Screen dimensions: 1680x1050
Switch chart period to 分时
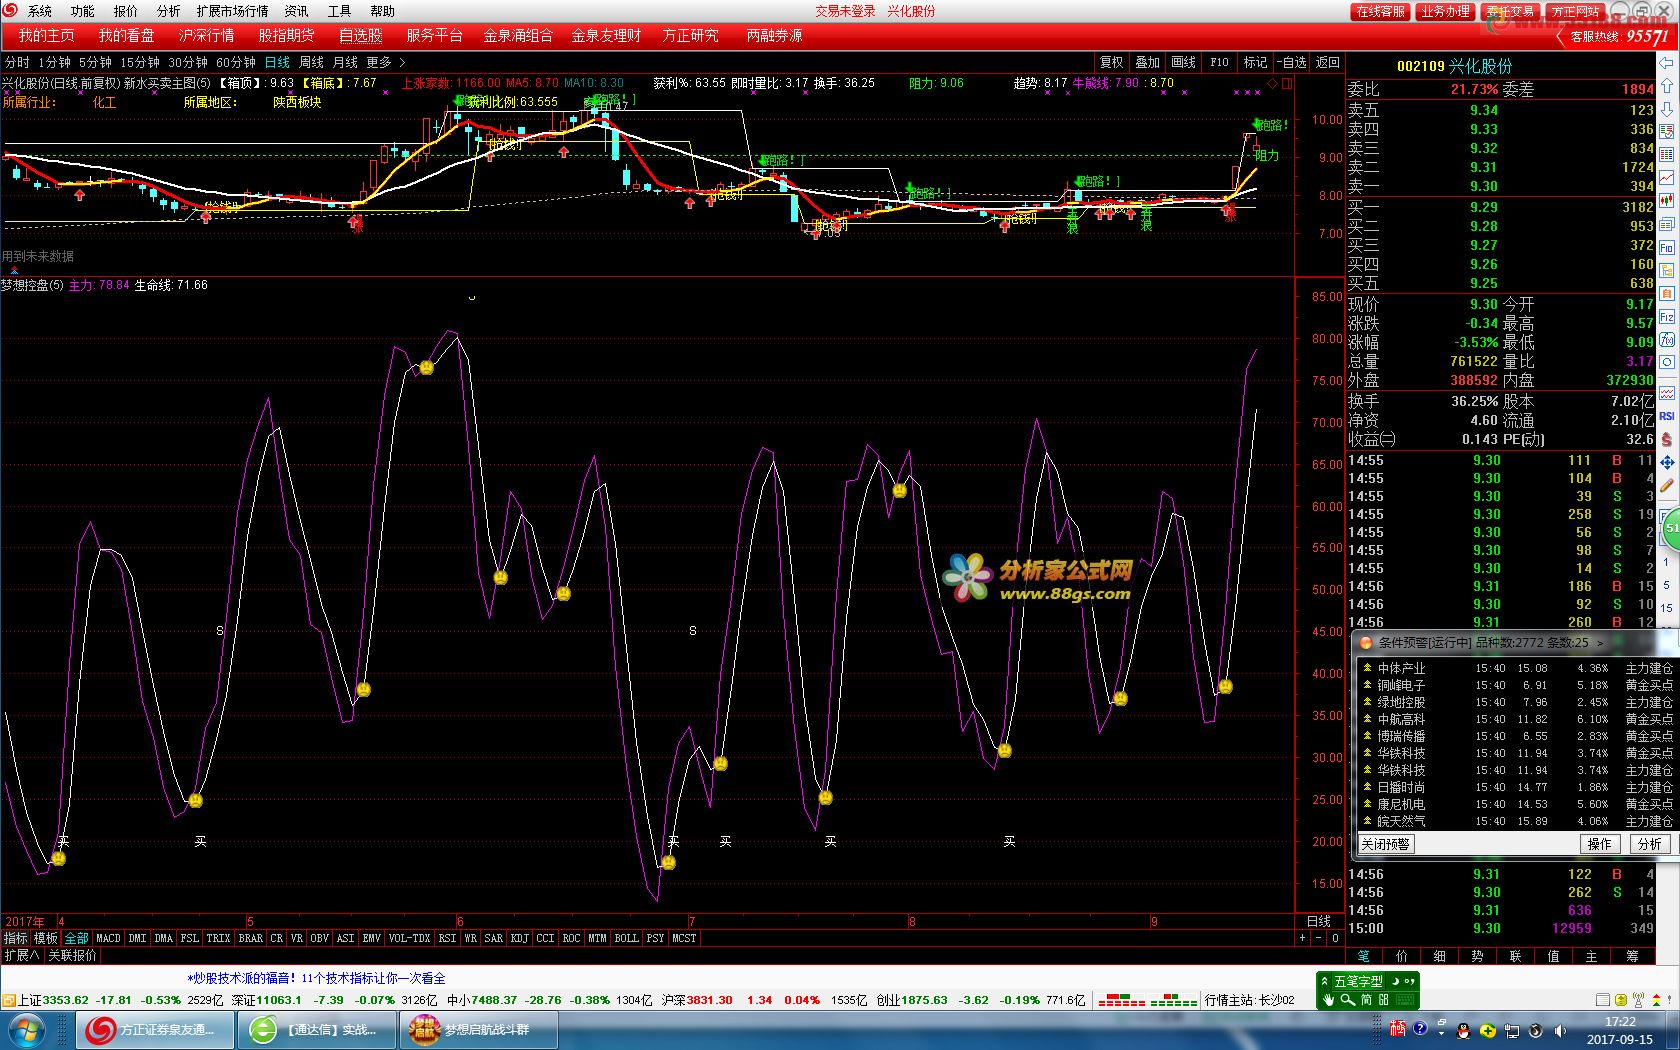(16, 62)
